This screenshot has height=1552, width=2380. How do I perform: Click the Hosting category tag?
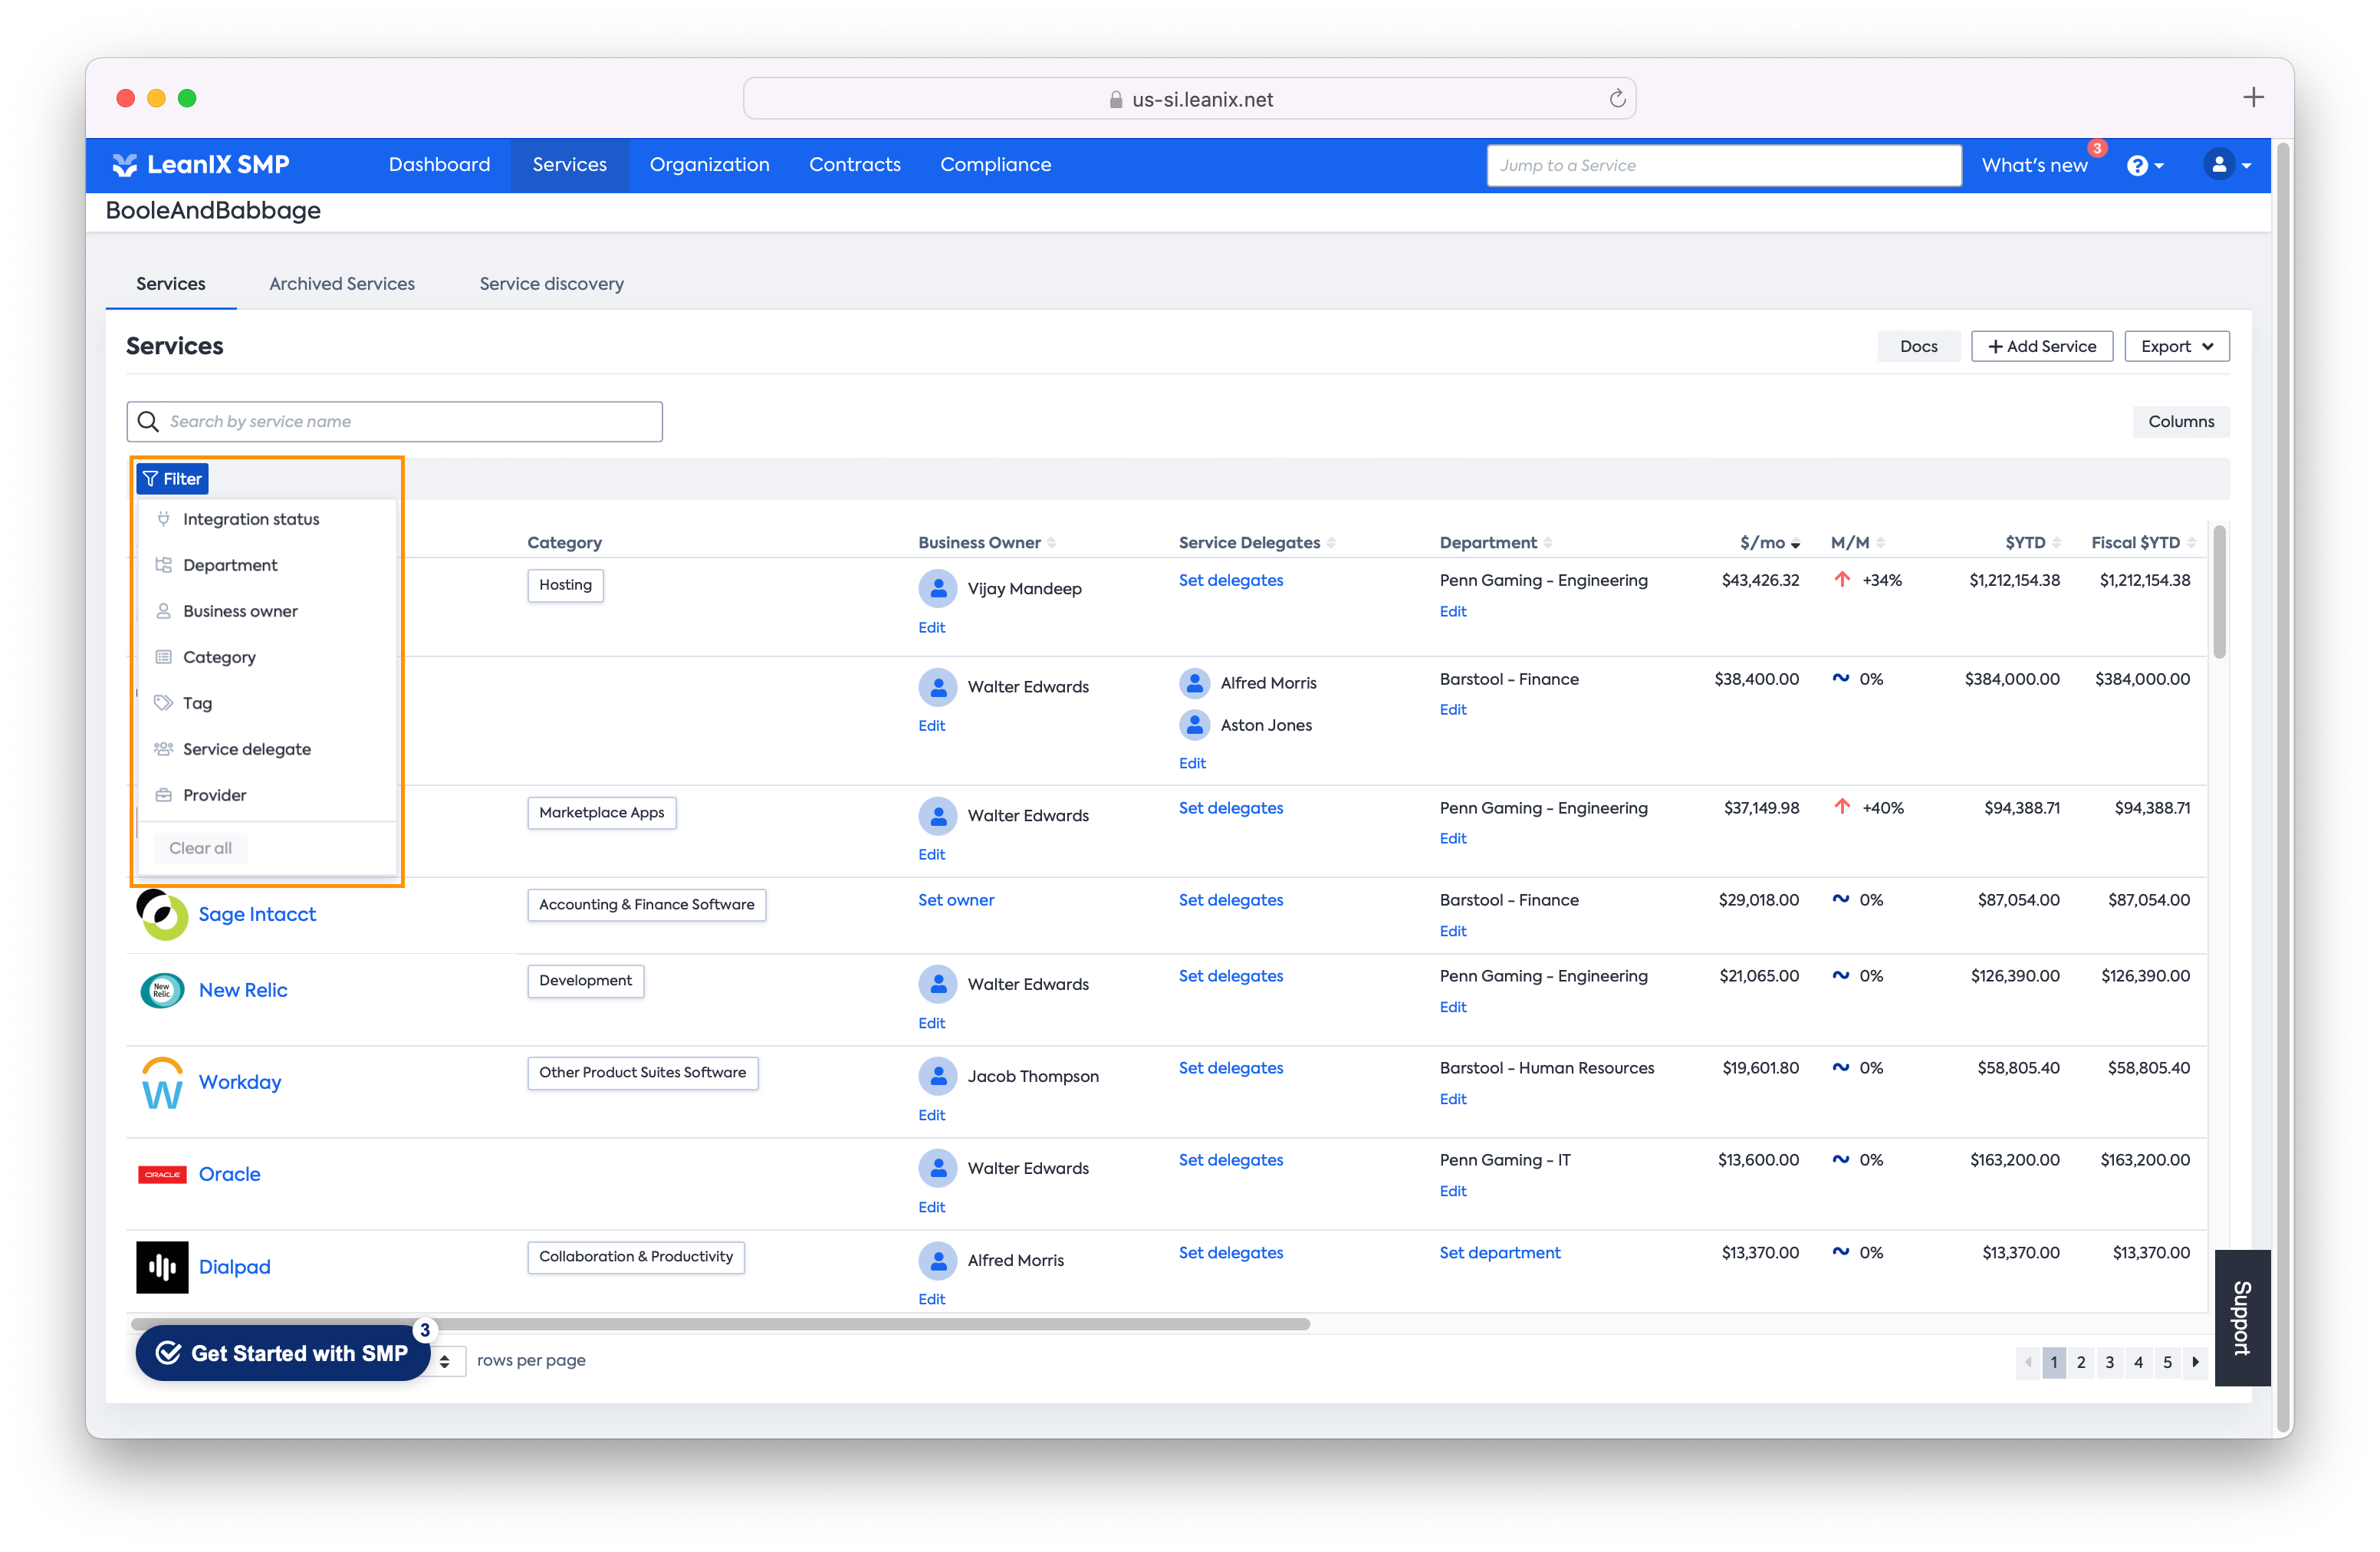click(565, 586)
